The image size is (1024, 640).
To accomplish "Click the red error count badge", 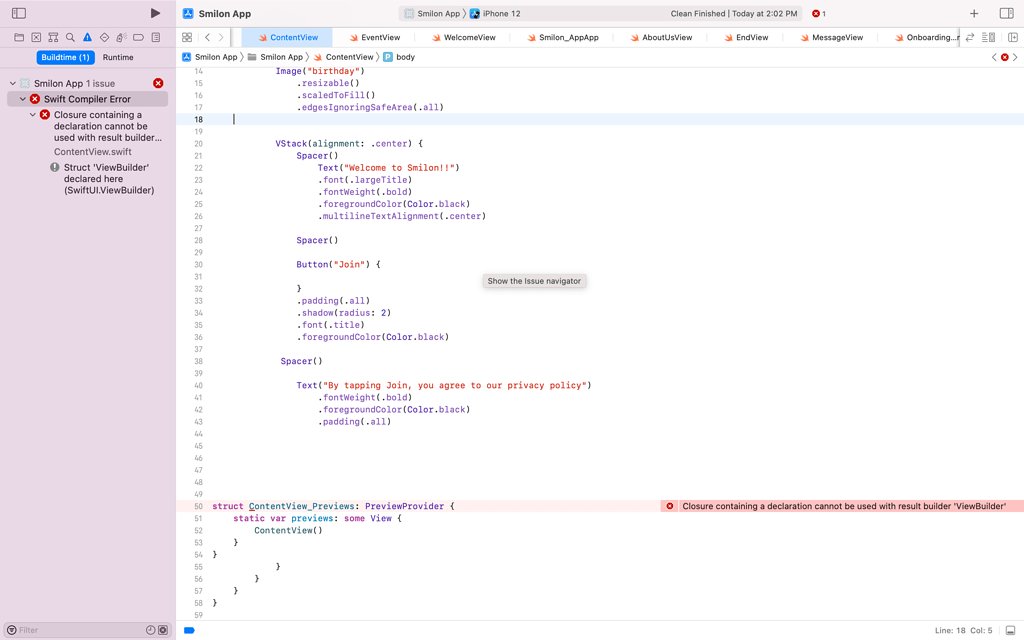I will [x=818, y=14].
